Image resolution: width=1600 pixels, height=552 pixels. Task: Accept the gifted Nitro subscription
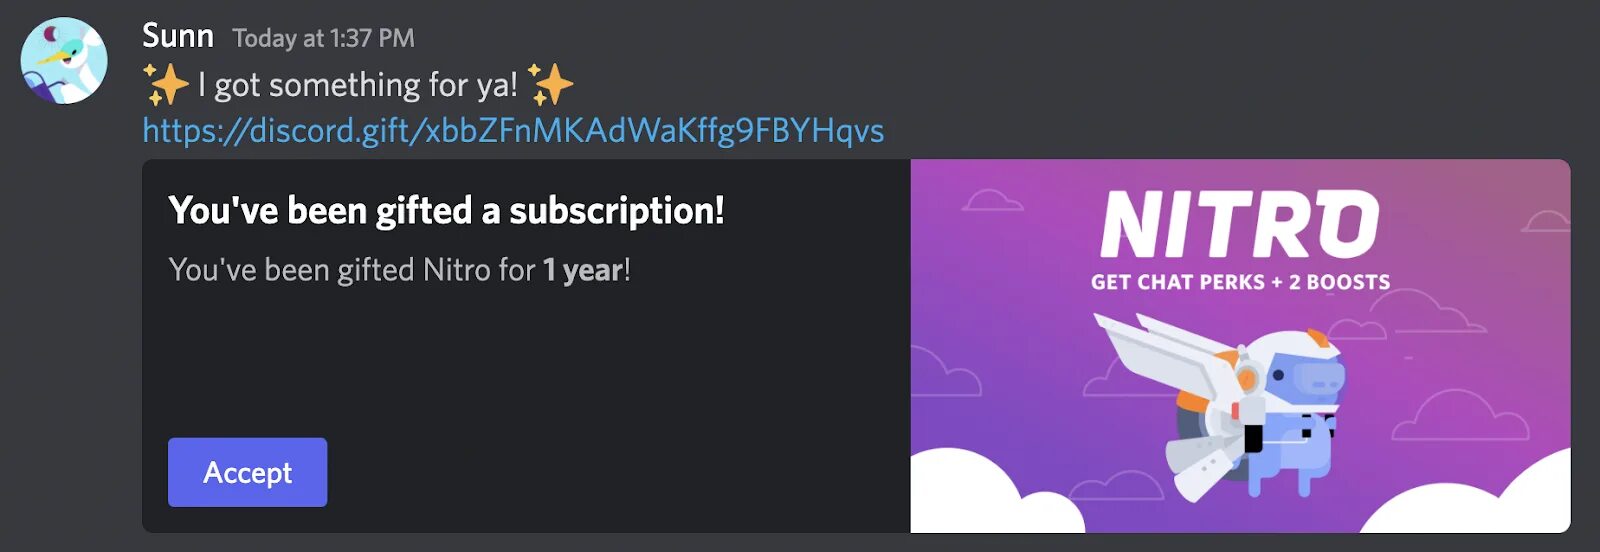pyautogui.click(x=247, y=472)
